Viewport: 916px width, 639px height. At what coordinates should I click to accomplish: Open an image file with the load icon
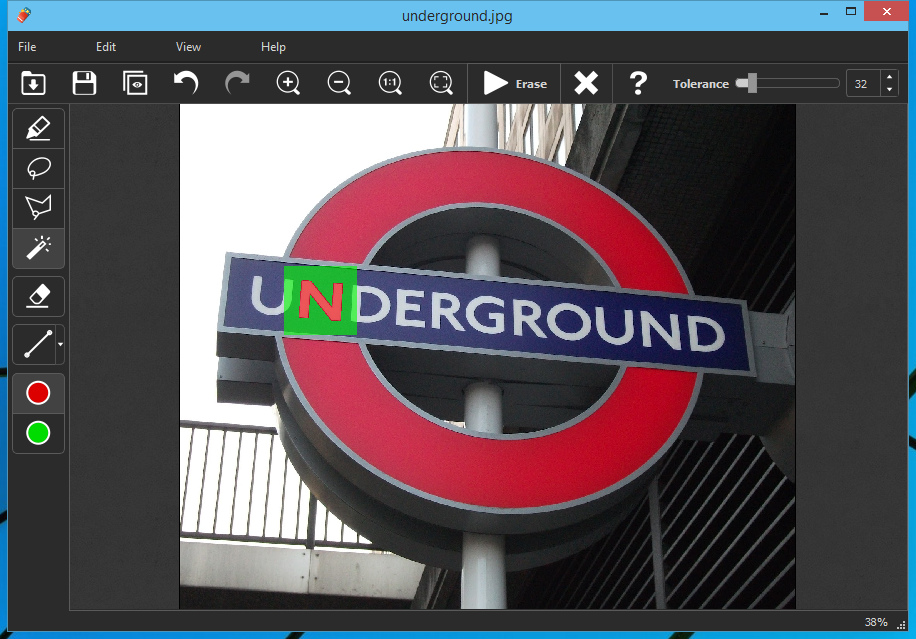point(33,84)
